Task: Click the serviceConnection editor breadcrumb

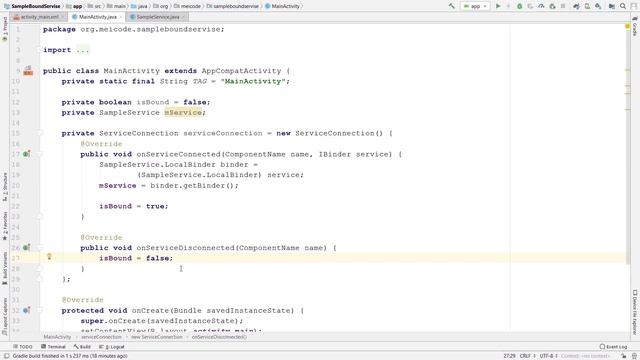Action: point(101,337)
